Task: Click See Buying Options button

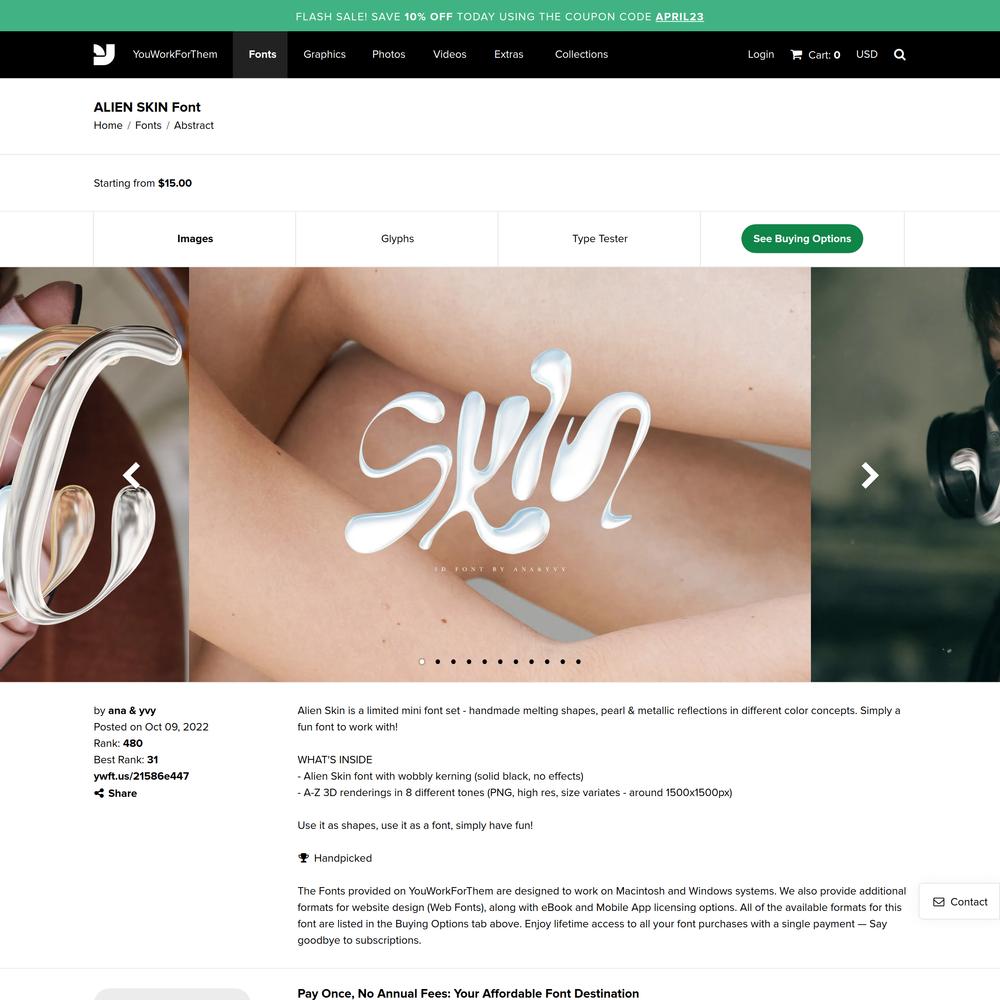Action: pyautogui.click(x=802, y=239)
